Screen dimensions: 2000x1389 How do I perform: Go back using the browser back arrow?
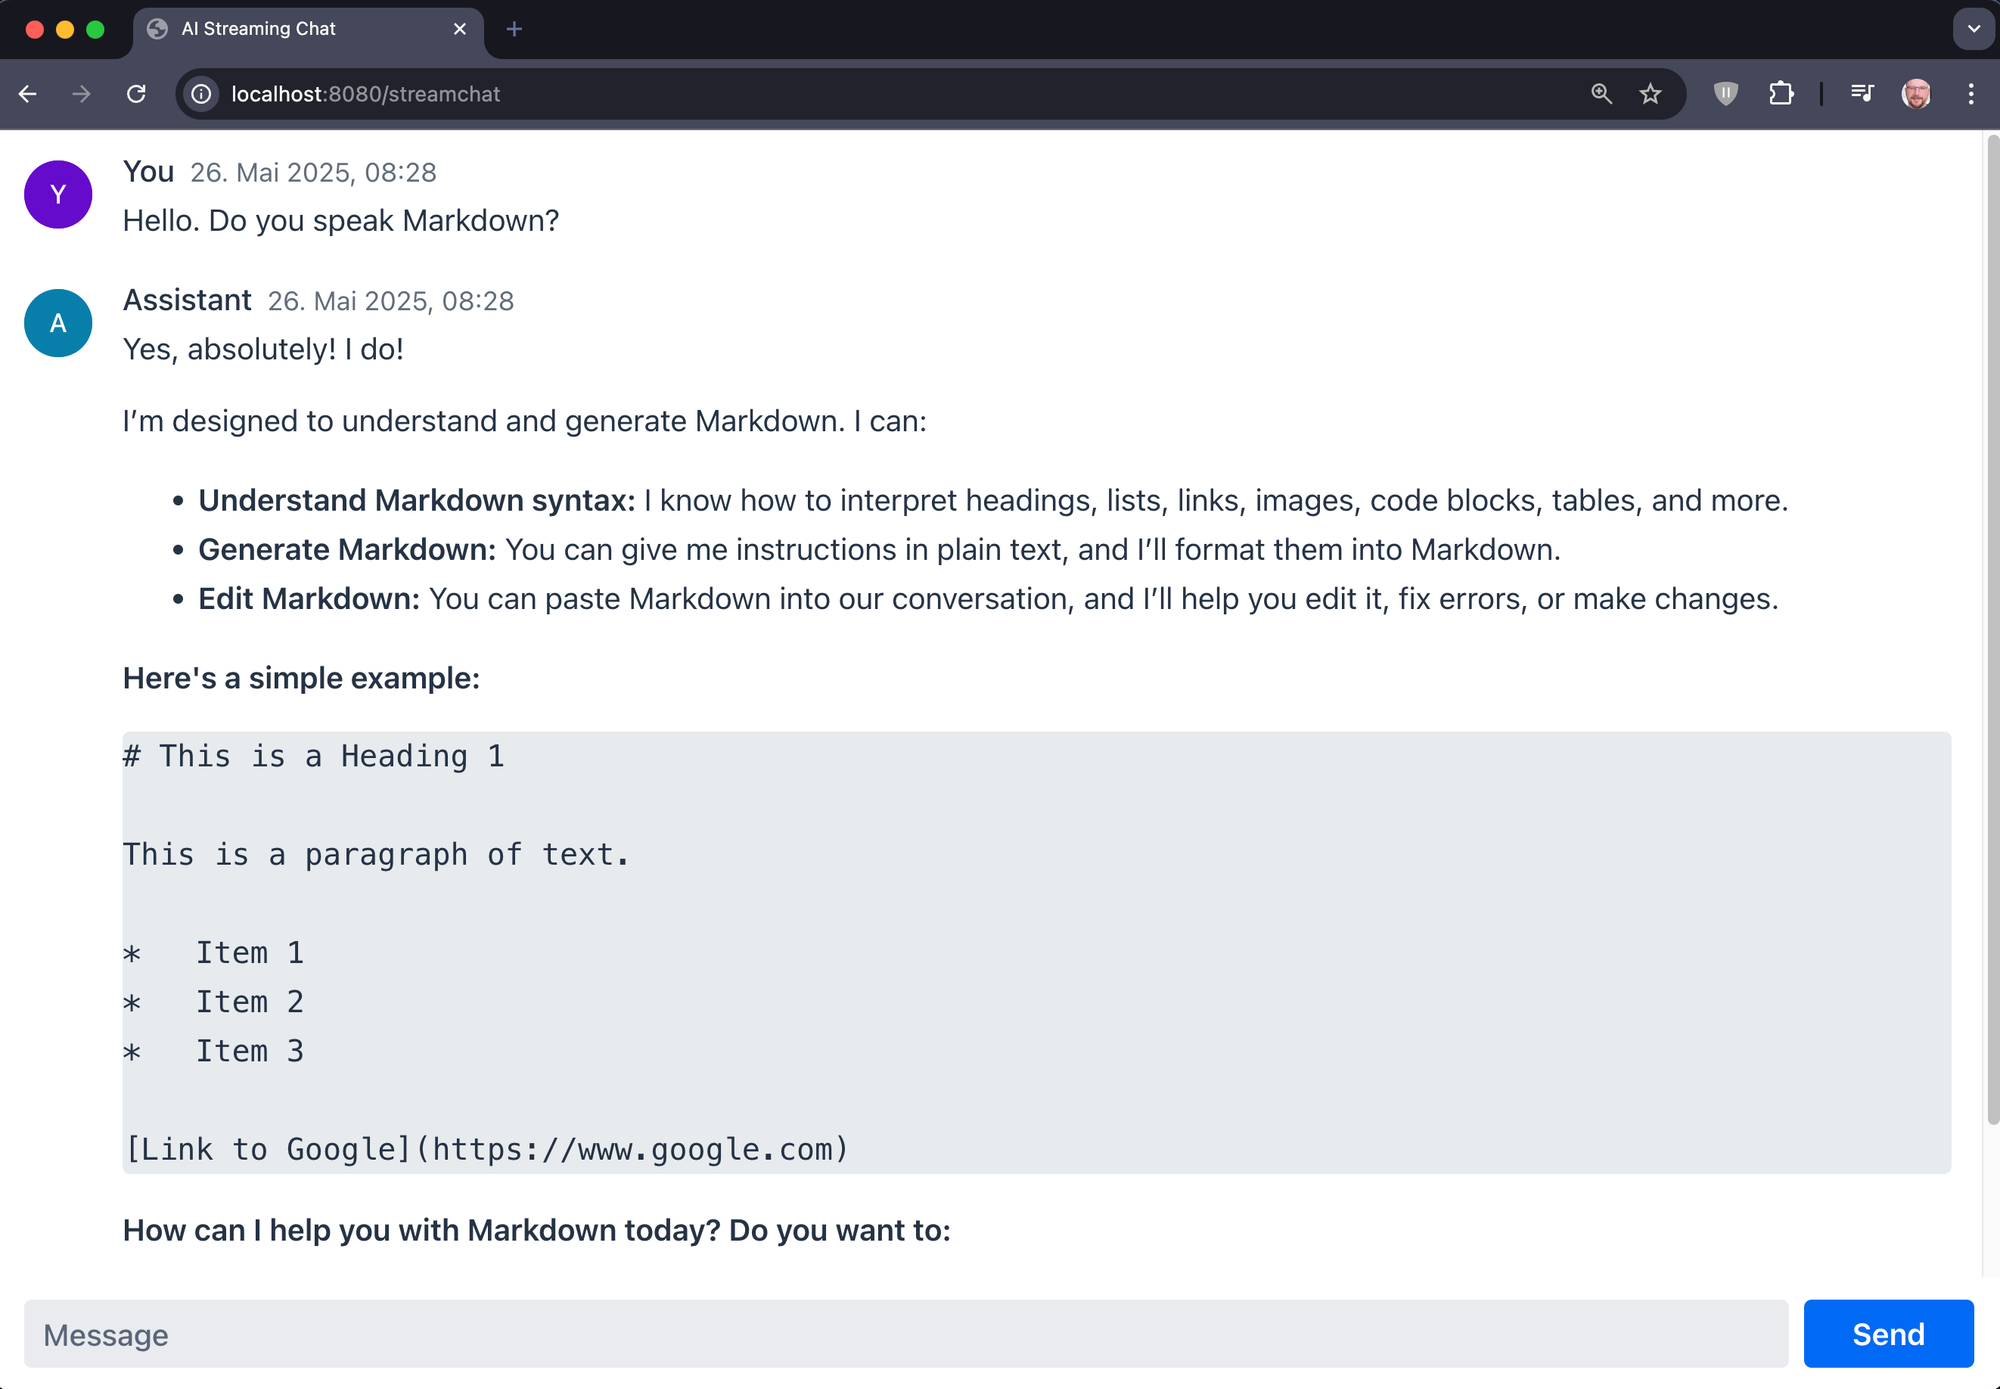pyautogui.click(x=28, y=94)
